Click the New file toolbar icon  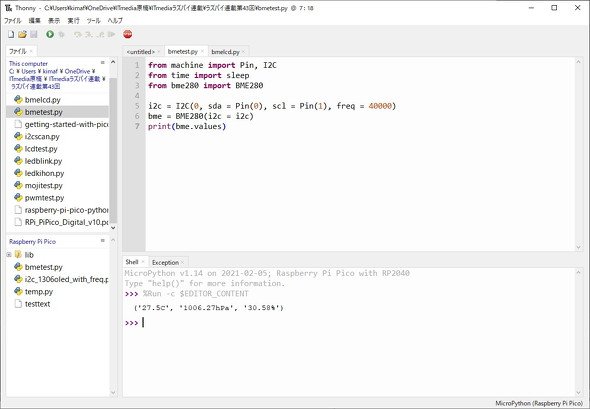tap(11, 35)
